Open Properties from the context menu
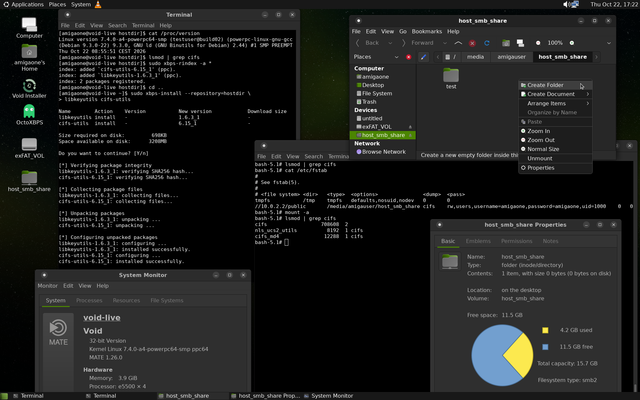 (556, 168)
